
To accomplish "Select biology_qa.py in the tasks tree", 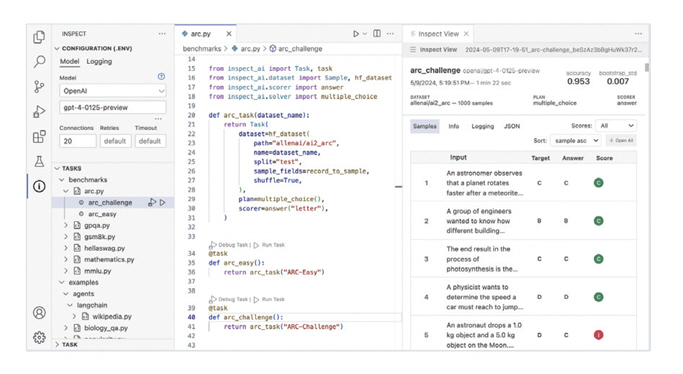I will click(106, 328).
